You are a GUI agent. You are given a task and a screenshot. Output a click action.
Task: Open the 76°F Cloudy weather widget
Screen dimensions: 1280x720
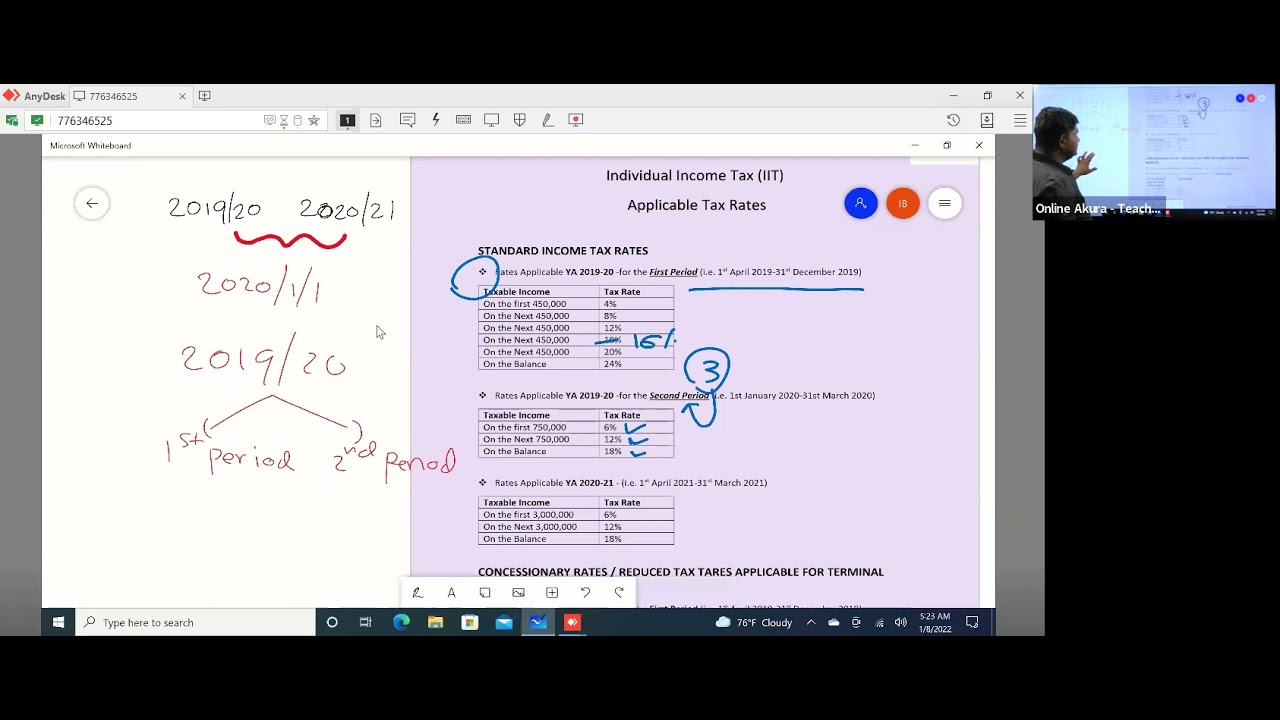tap(754, 622)
